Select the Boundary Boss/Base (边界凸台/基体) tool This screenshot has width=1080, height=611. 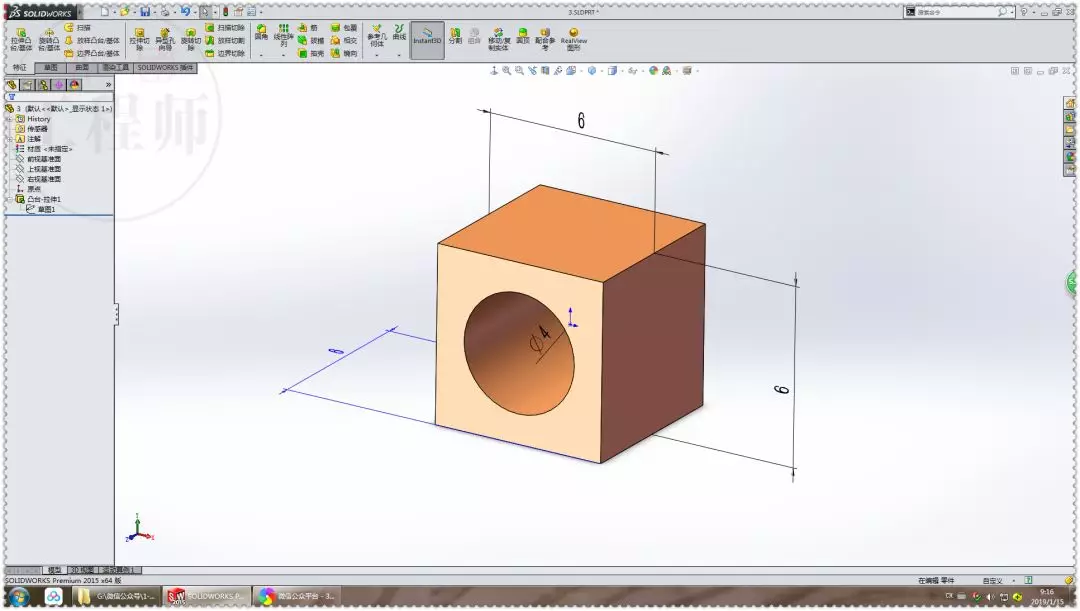pos(92,53)
